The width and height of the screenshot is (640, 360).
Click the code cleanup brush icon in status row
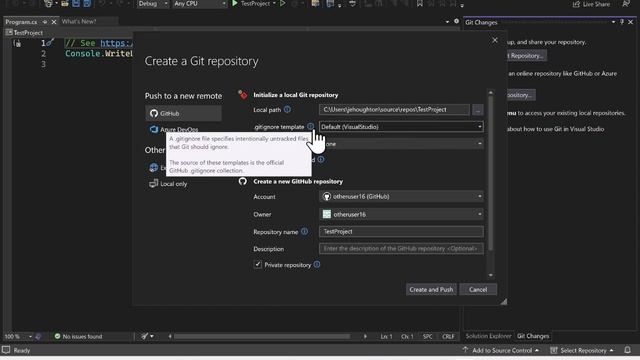tap(144, 336)
